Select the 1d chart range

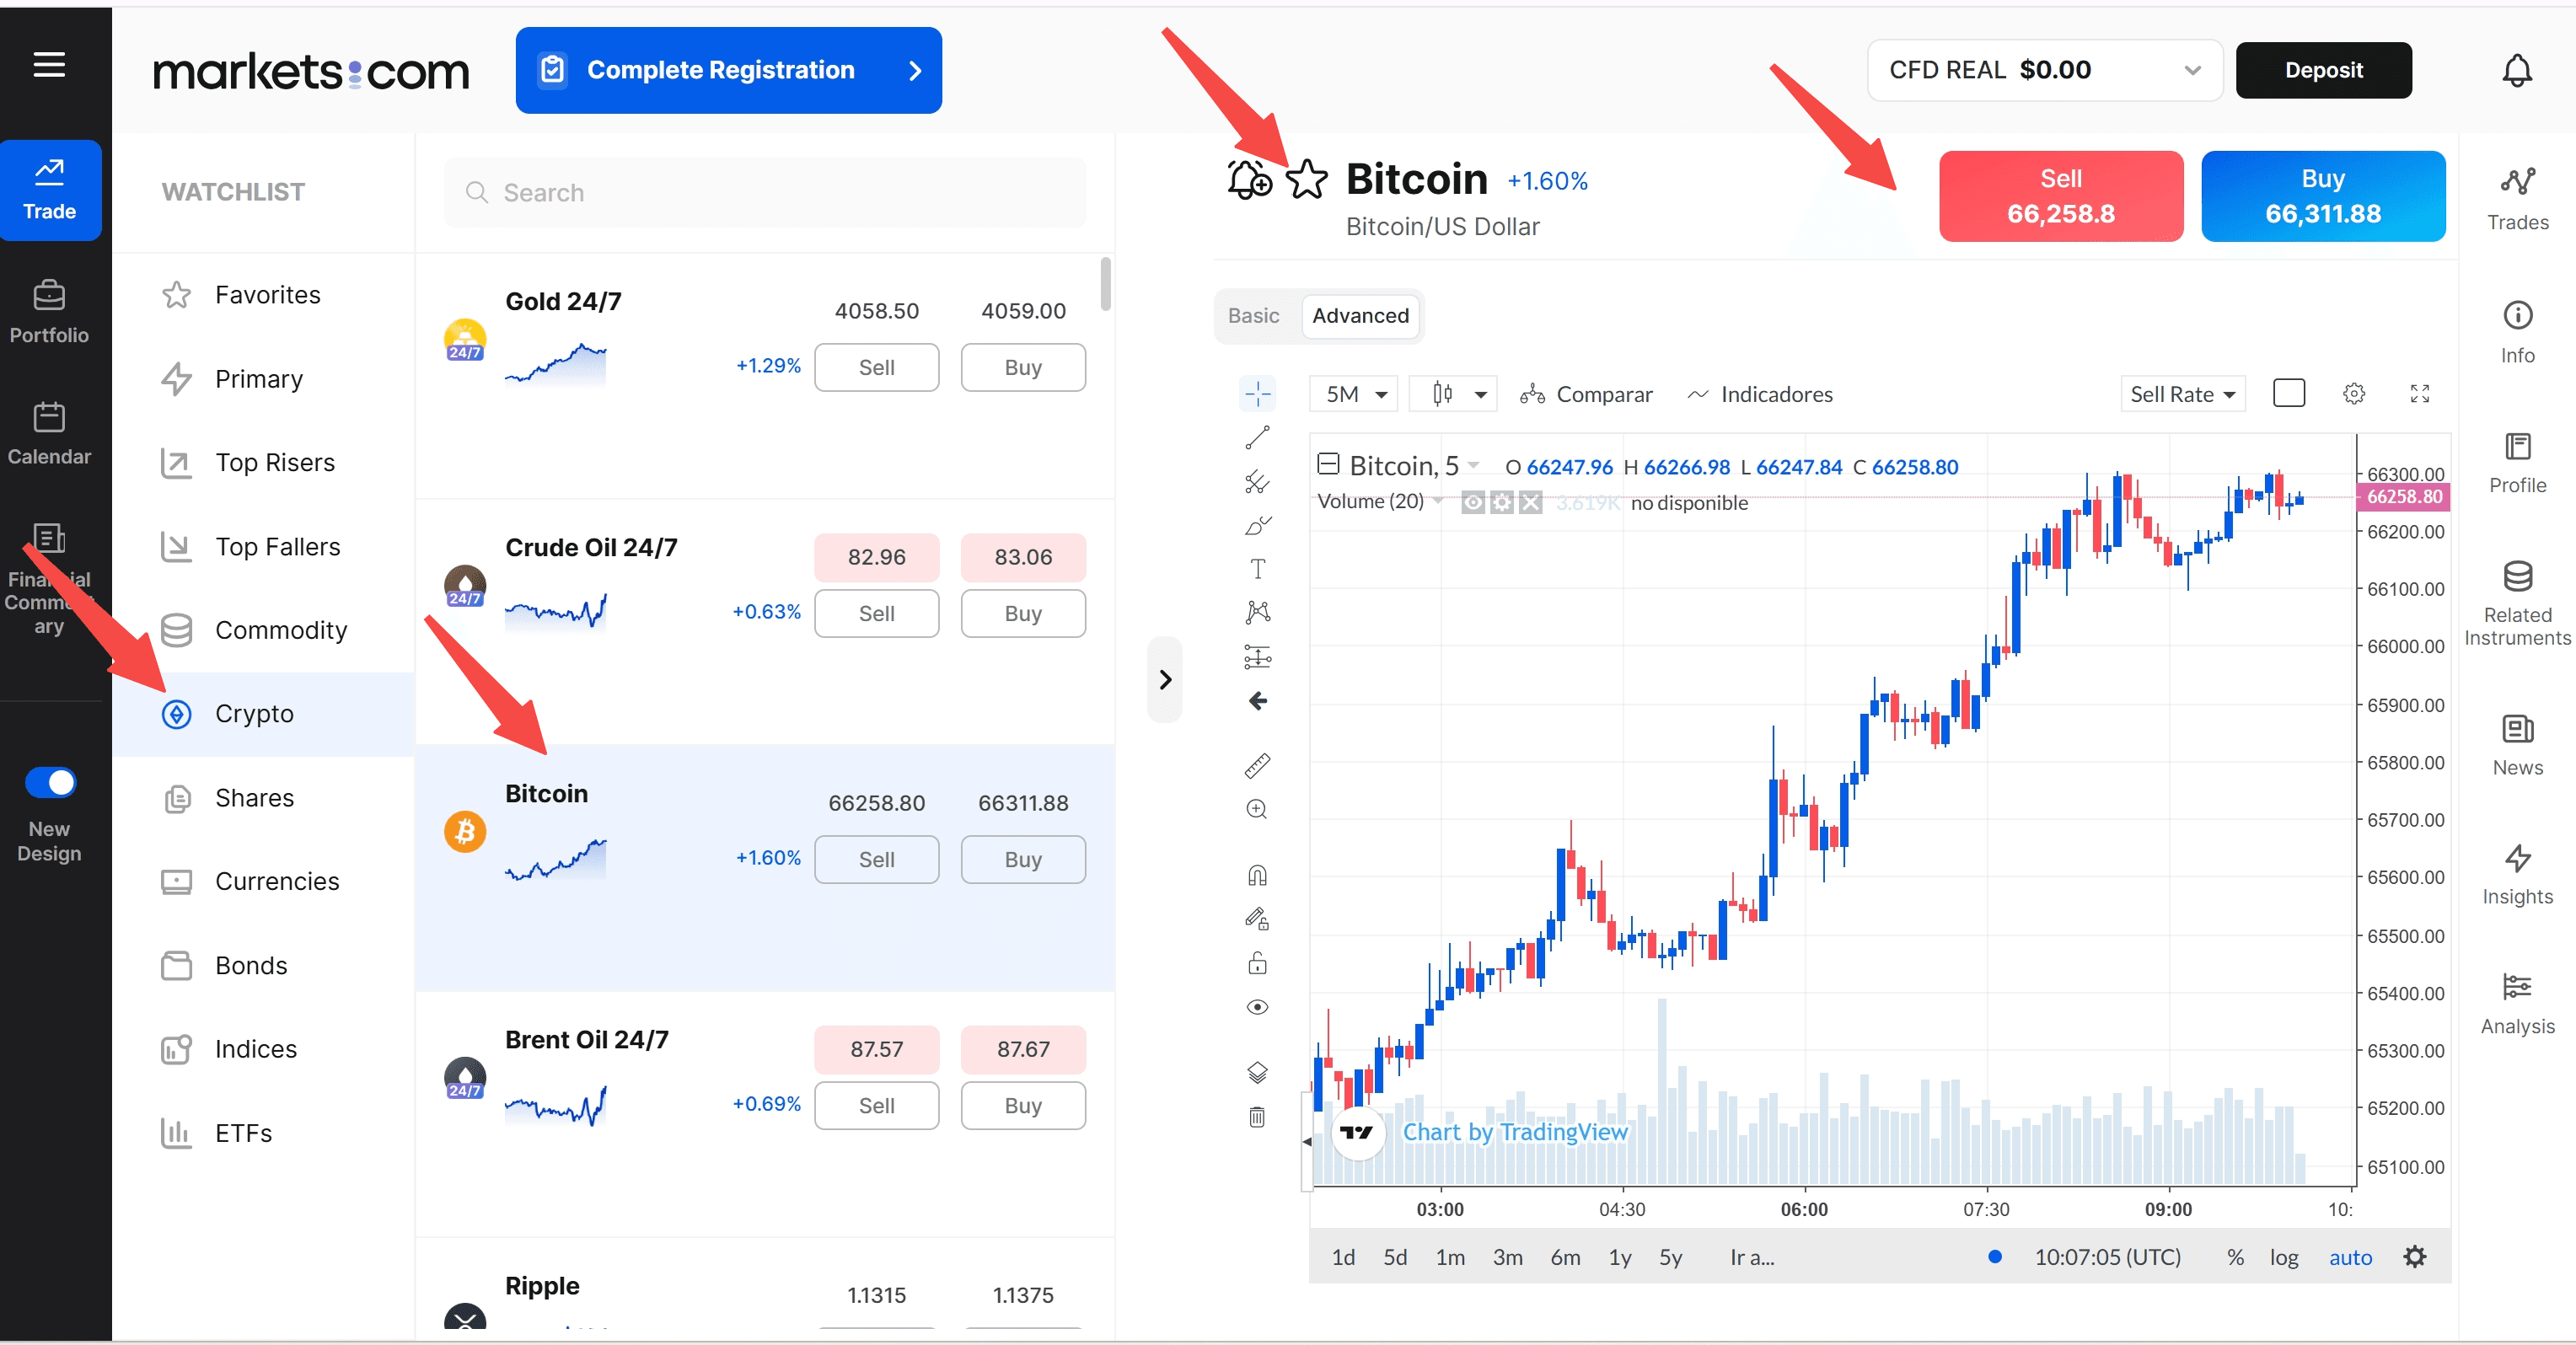pos(1343,1257)
